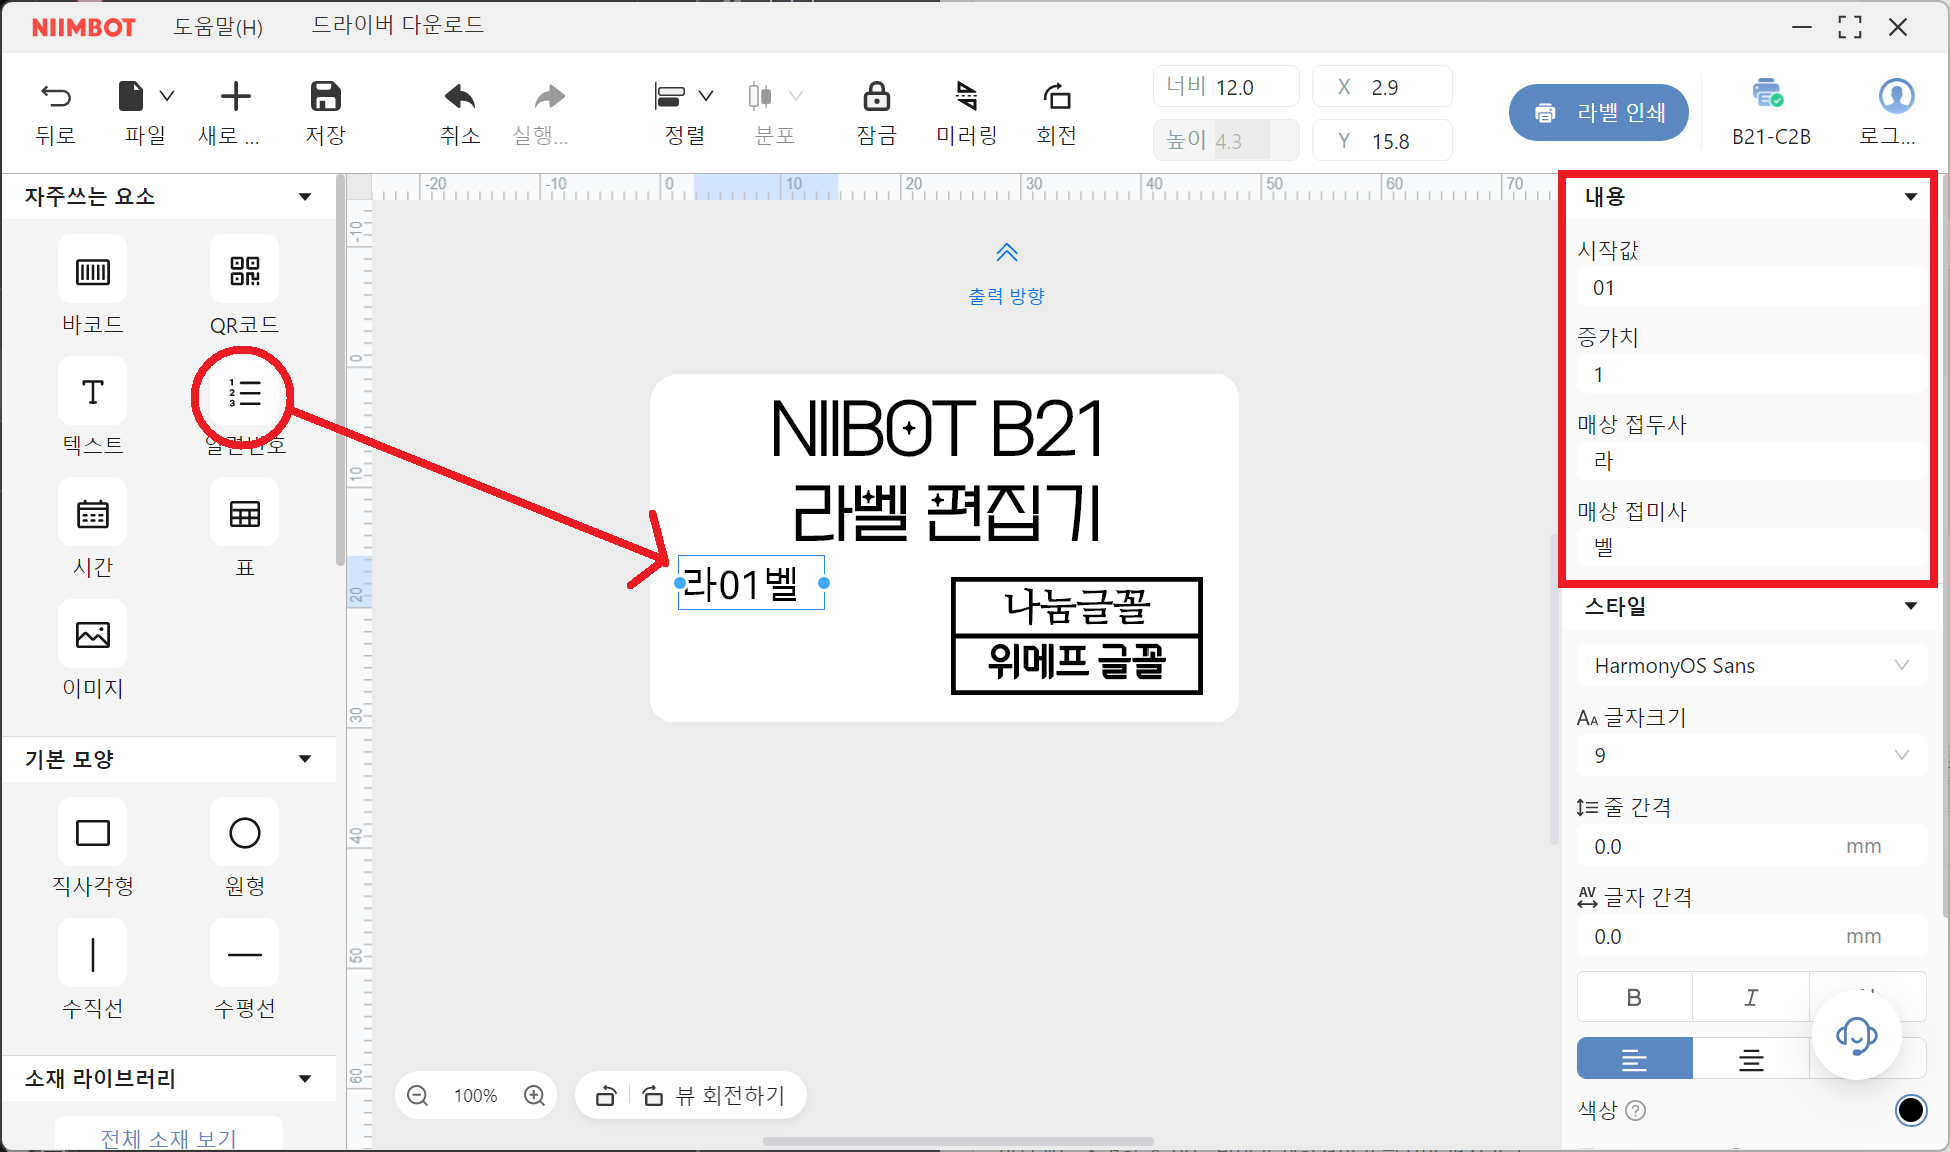Image resolution: width=1950 pixels, height=1152 pixels.
Task: Open the black 색상 color swatch
Action: coord(1910,1110)
